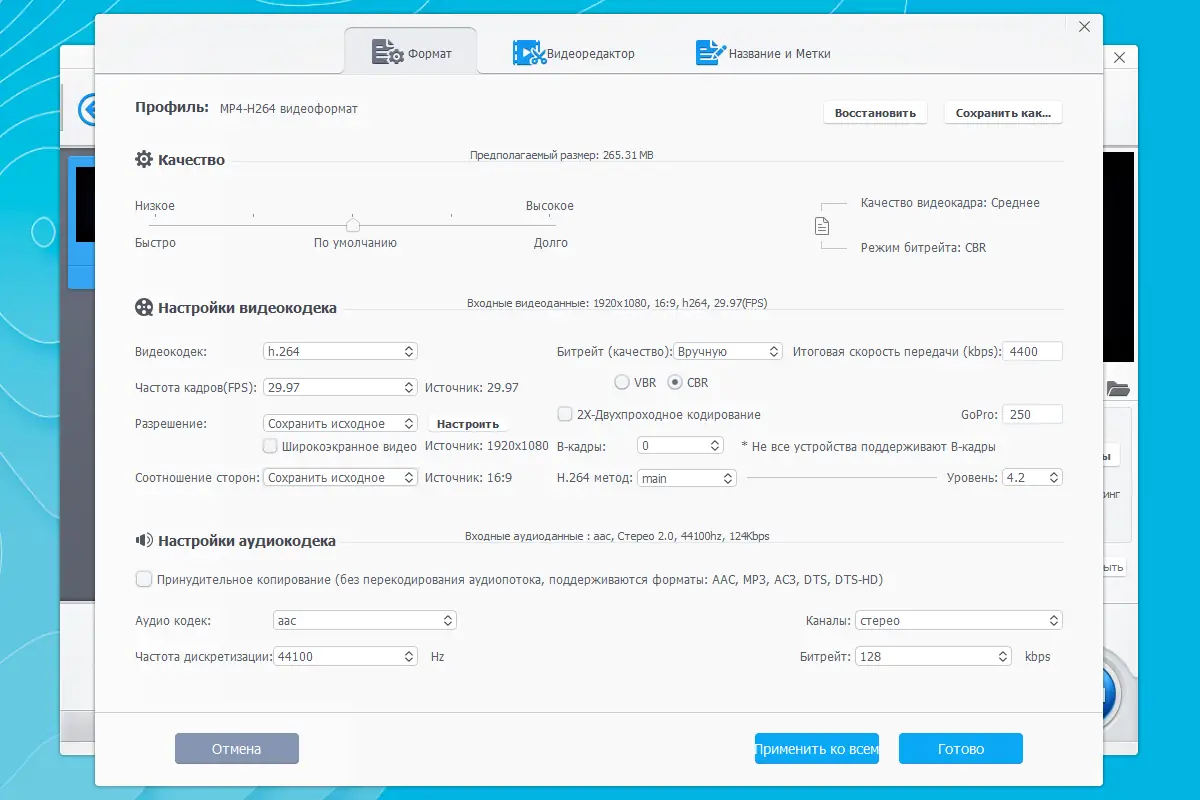This screenshot has height=800, width=1200.
Task: Click the document icon near Качество видеокадра
Action: pos(822,226)
